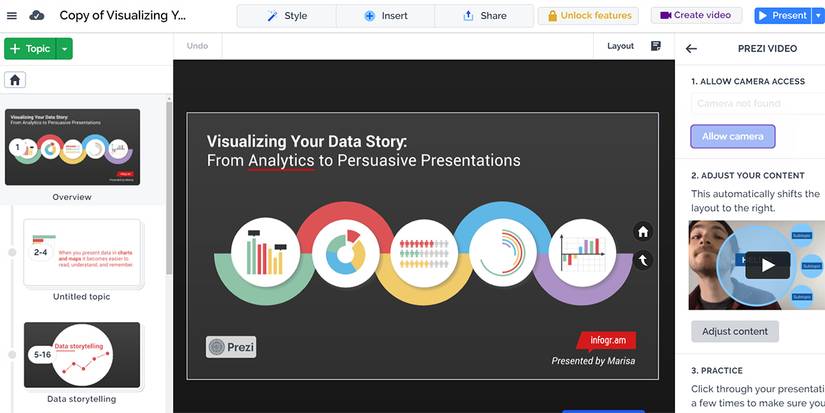The width and height of the screenshot is (825, 413).
Task: Click the back arrow below the canvas home button
Action: [643, 260]
